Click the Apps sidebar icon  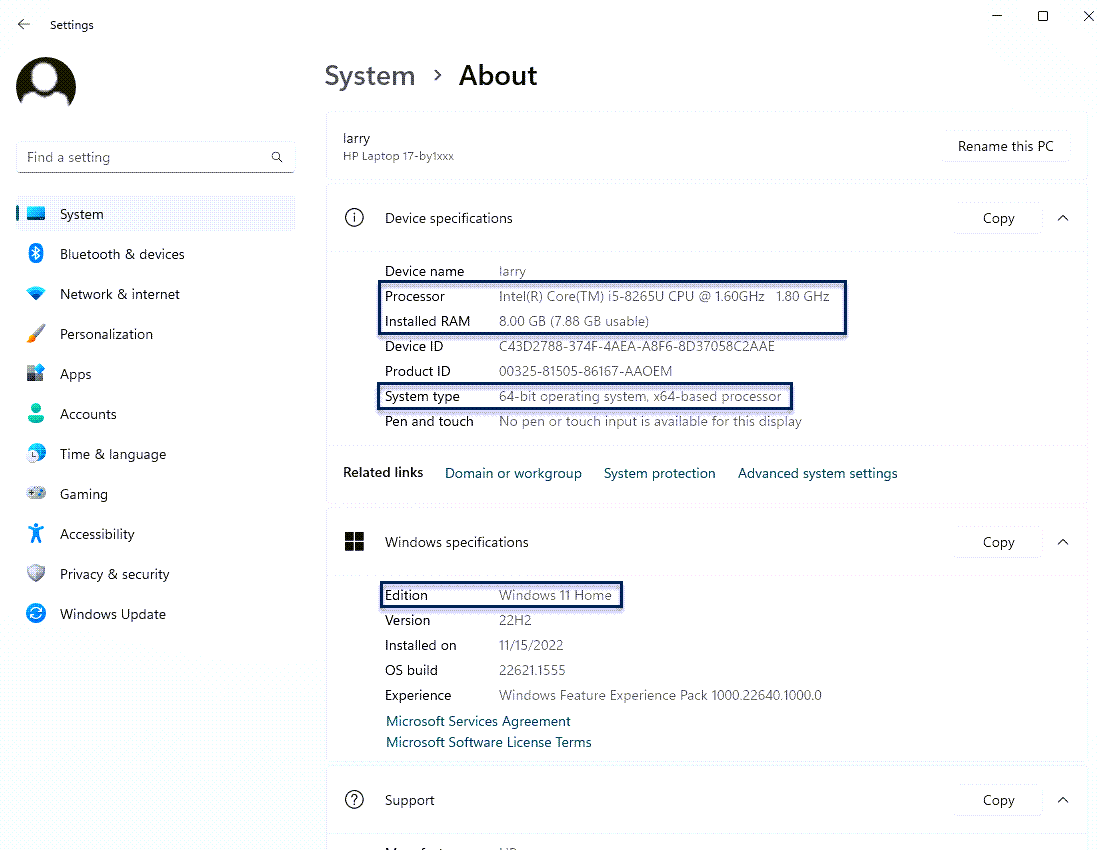pos(36,374)
